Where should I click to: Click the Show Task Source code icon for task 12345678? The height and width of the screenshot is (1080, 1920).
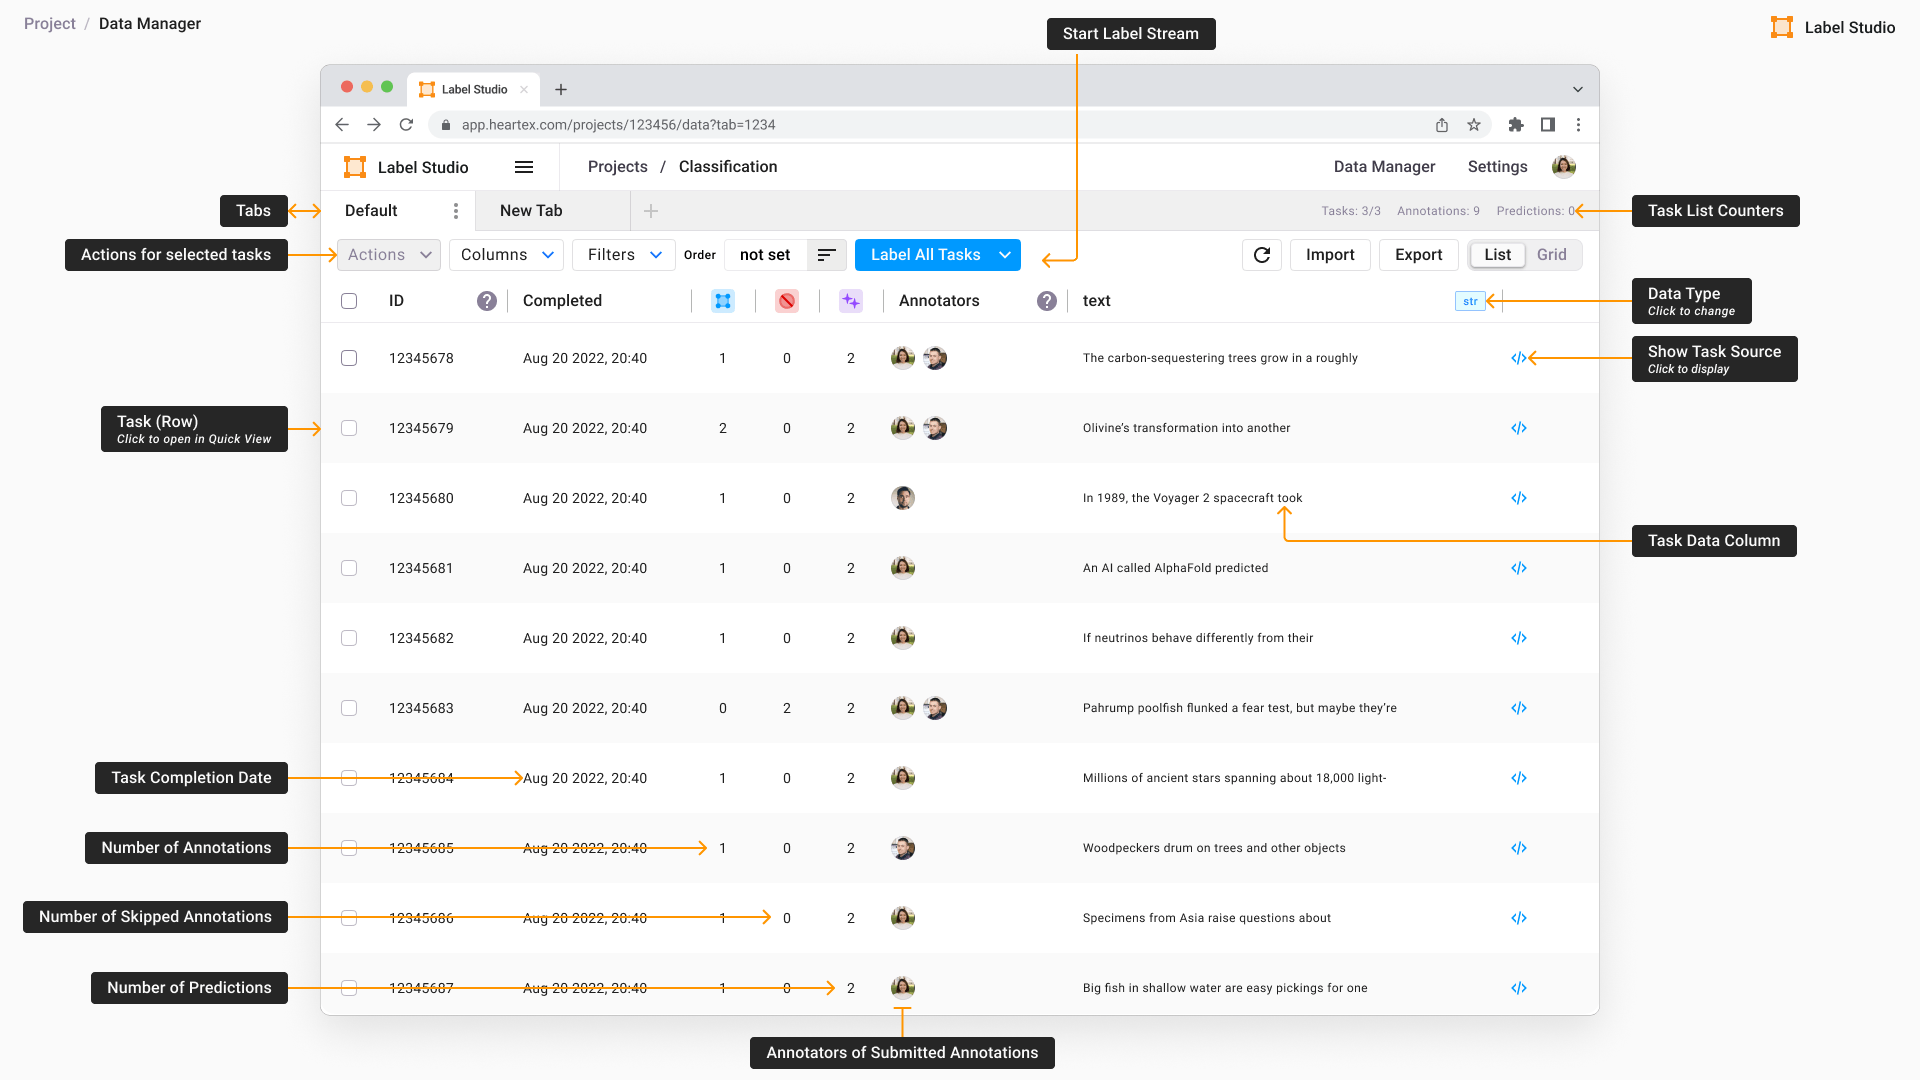1518,356
